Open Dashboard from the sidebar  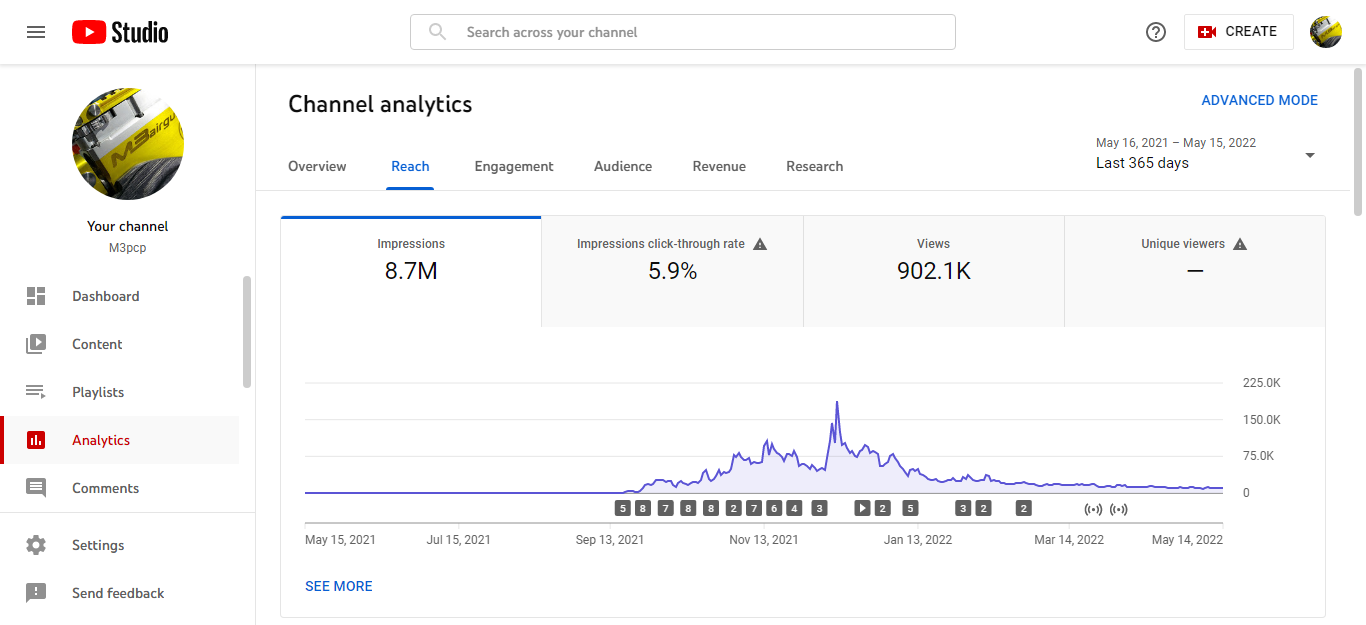105,296
